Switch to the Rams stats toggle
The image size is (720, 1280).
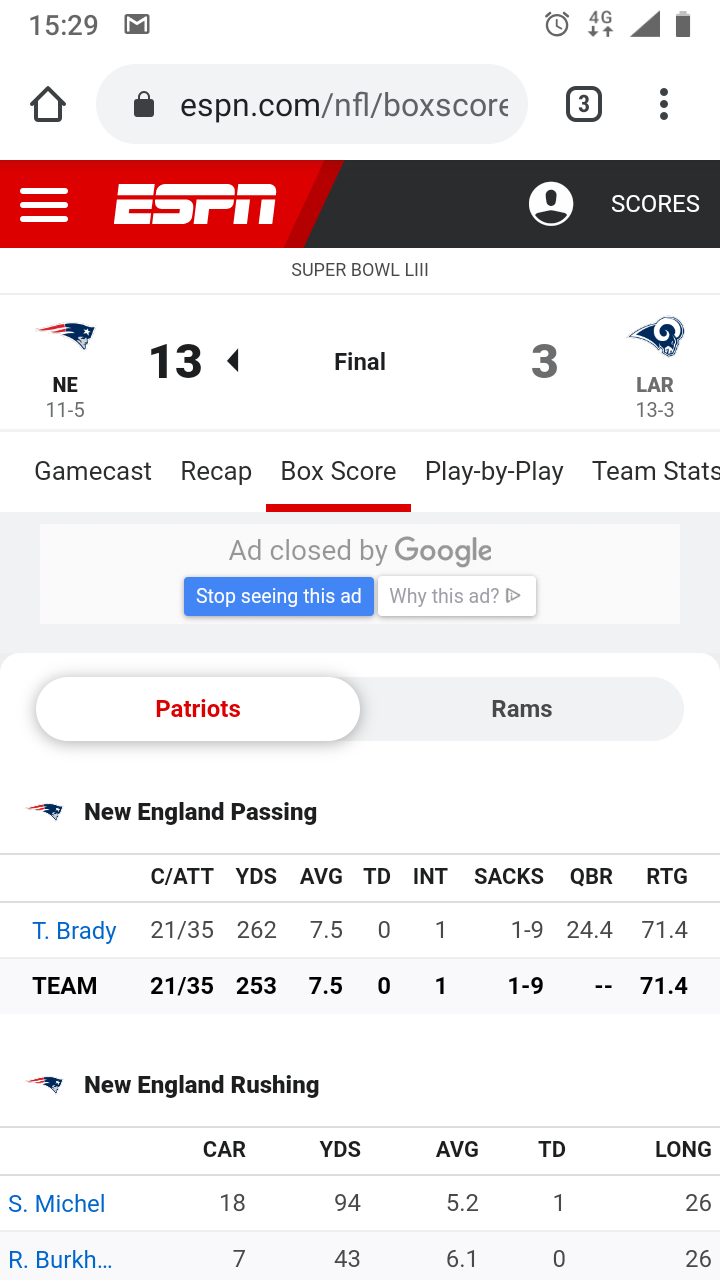pos(522,709)
